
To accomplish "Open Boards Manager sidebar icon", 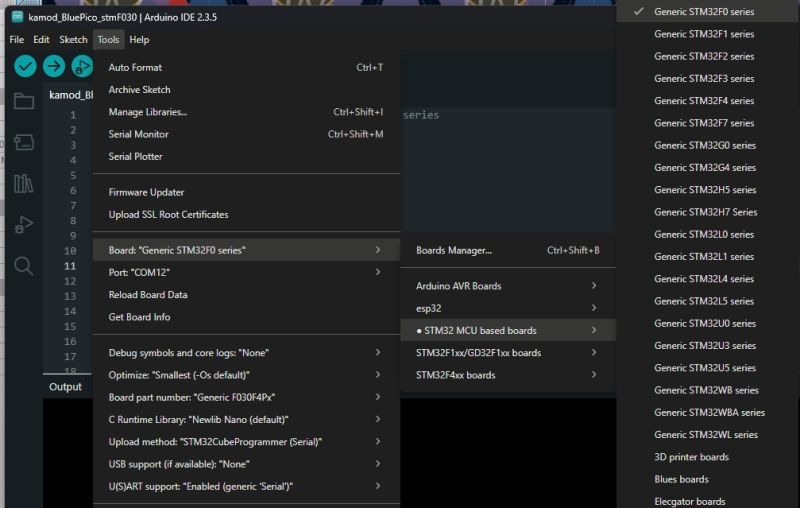I will point(23,142).
